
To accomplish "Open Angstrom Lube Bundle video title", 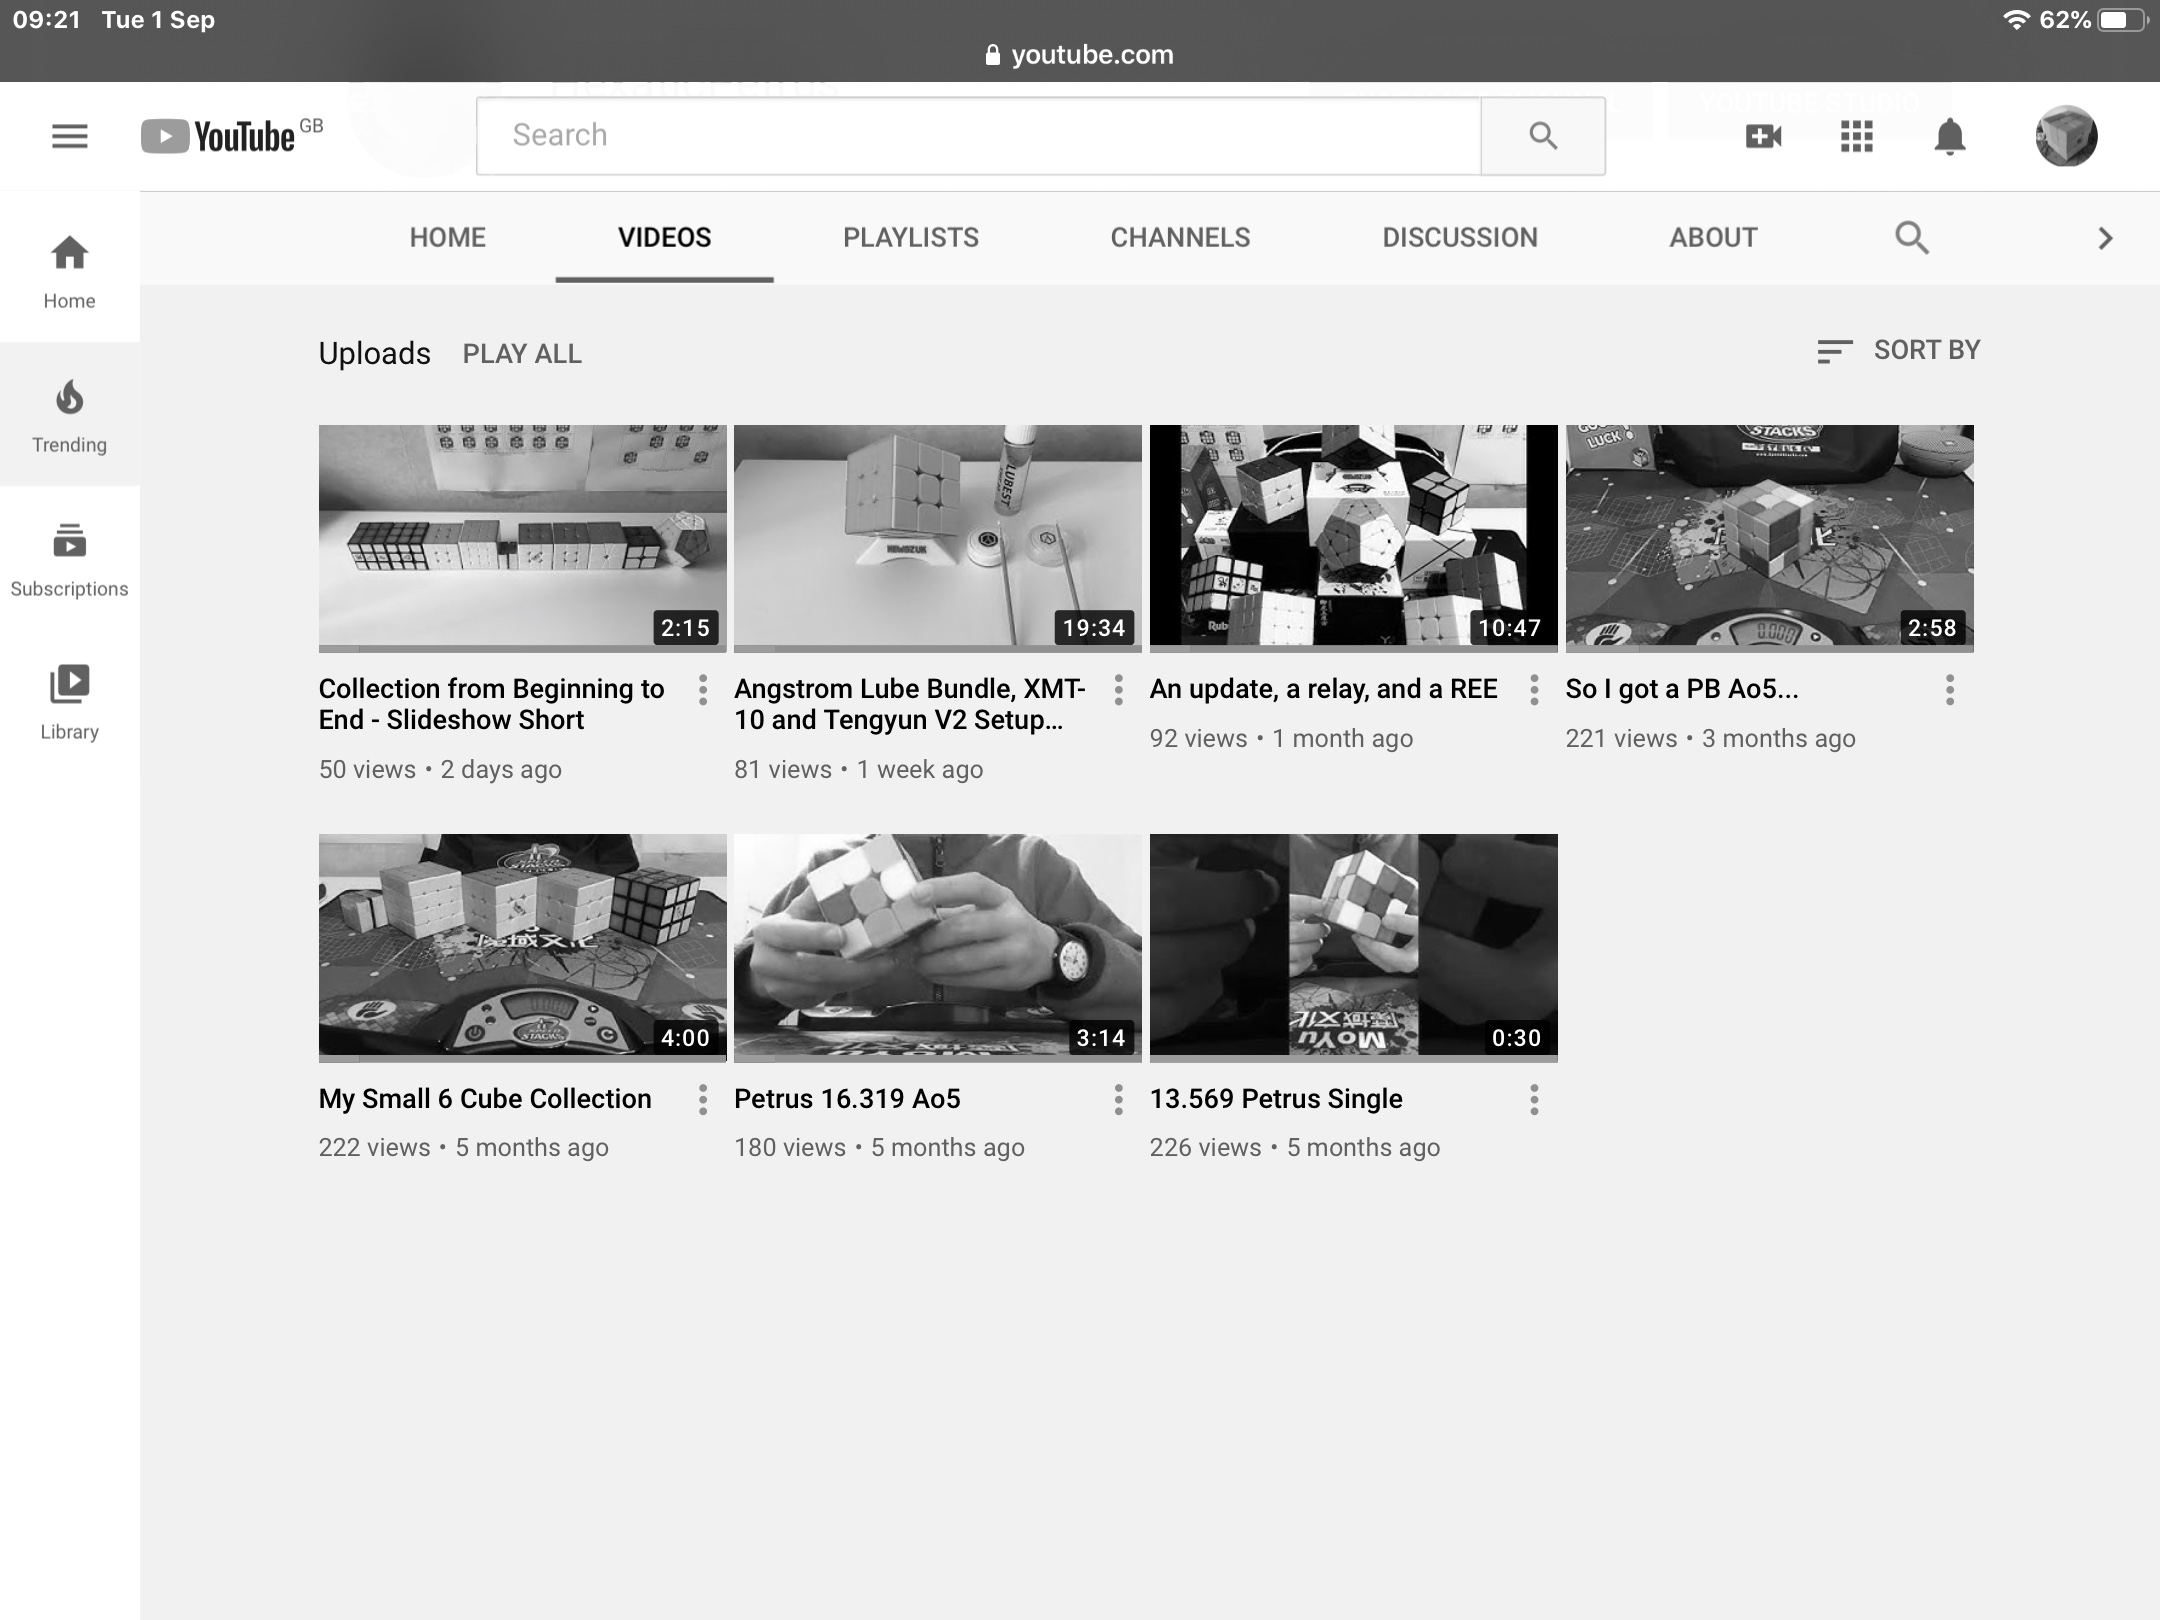I will [910, 704].
